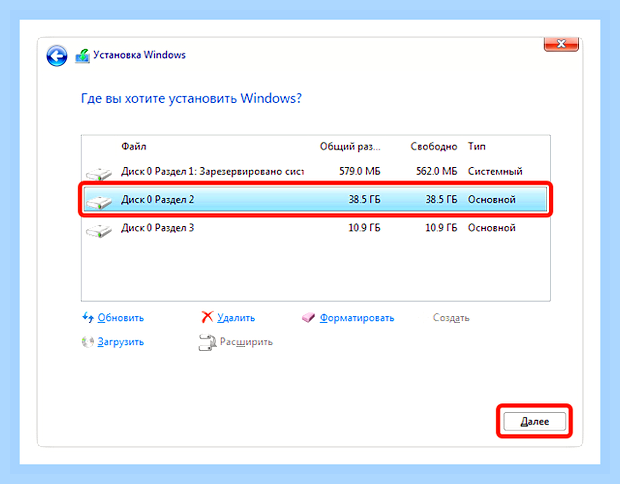Go back using the blue arrow button
Viewport: 620px width, 484px height.
click(57, 56)
